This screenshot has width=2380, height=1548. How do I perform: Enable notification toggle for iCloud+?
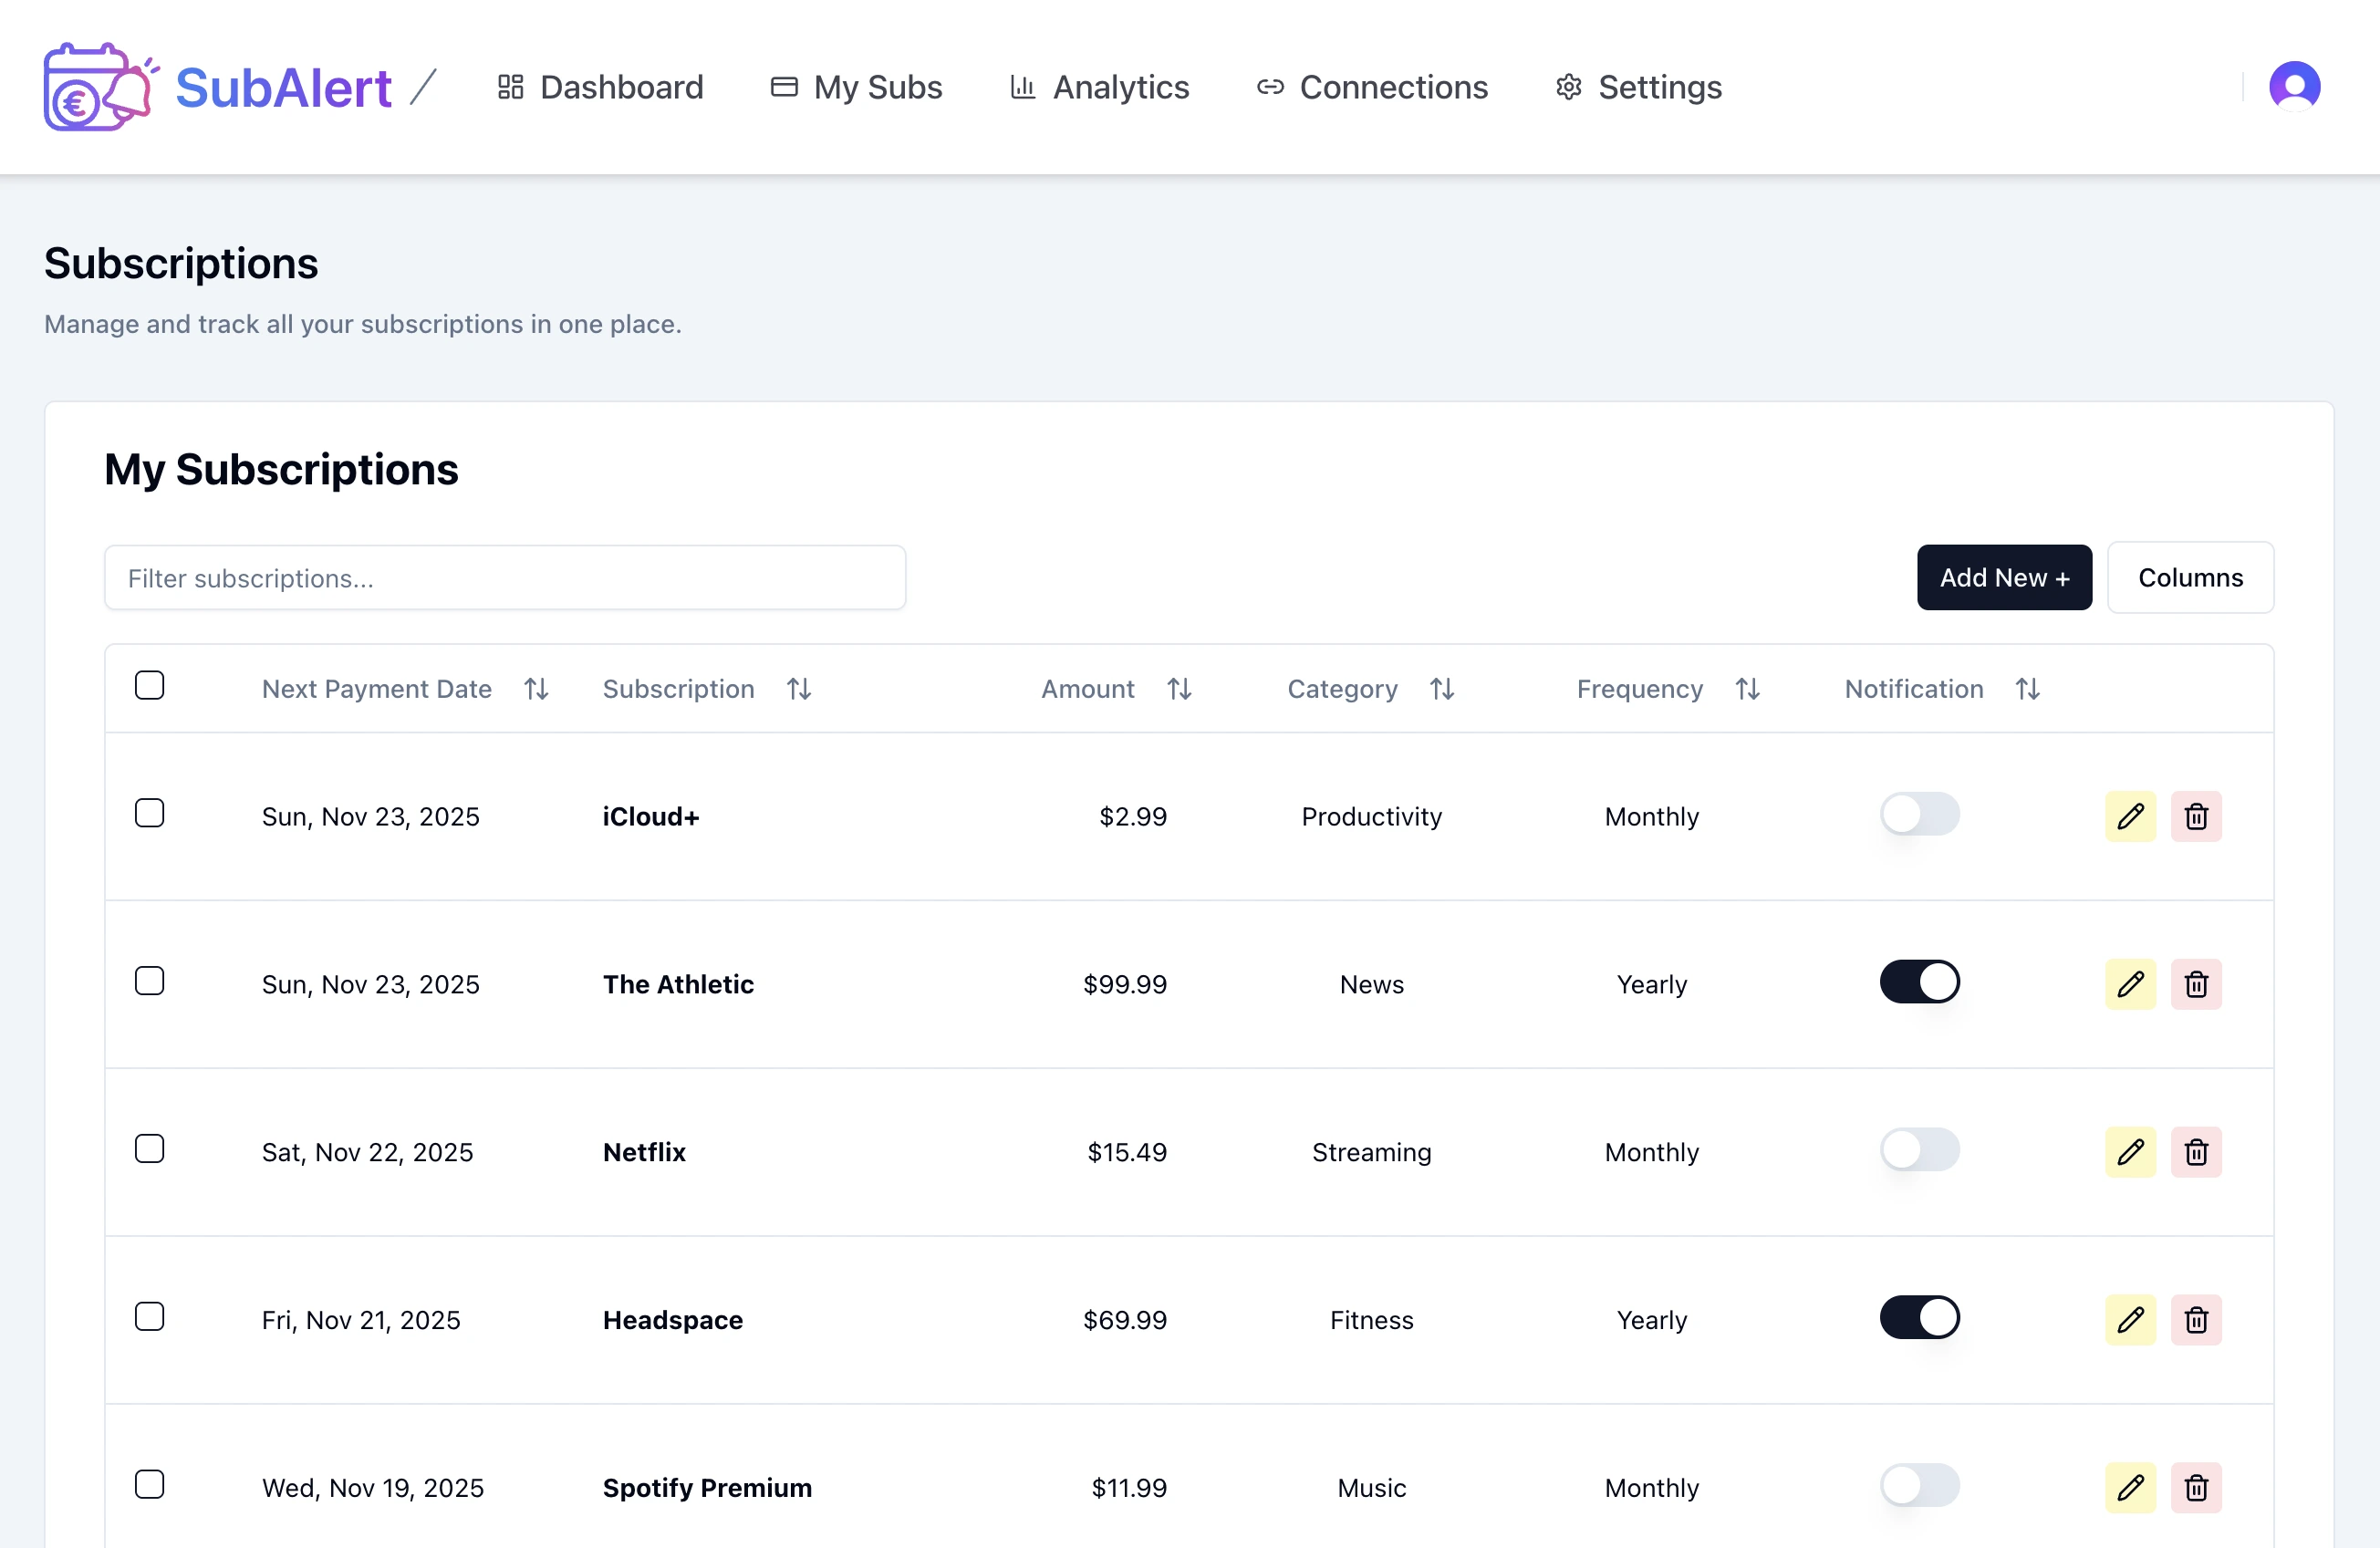pyautogui.click(x=1919, y=814)
